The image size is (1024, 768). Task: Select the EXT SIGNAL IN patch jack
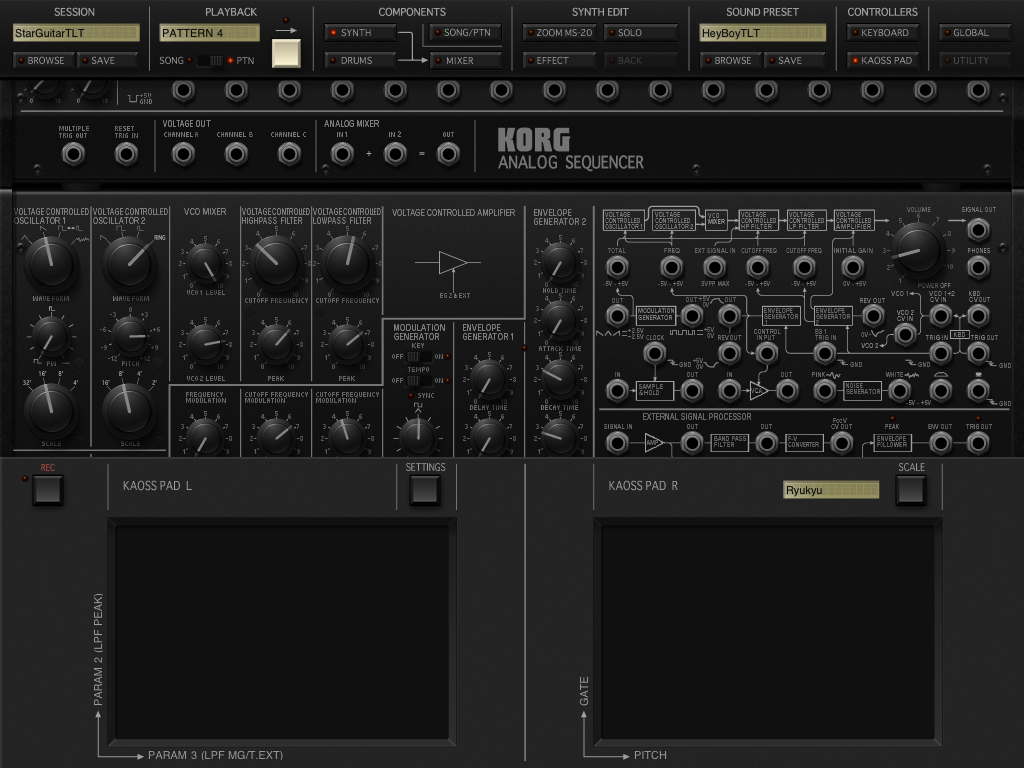click(714, 267)
